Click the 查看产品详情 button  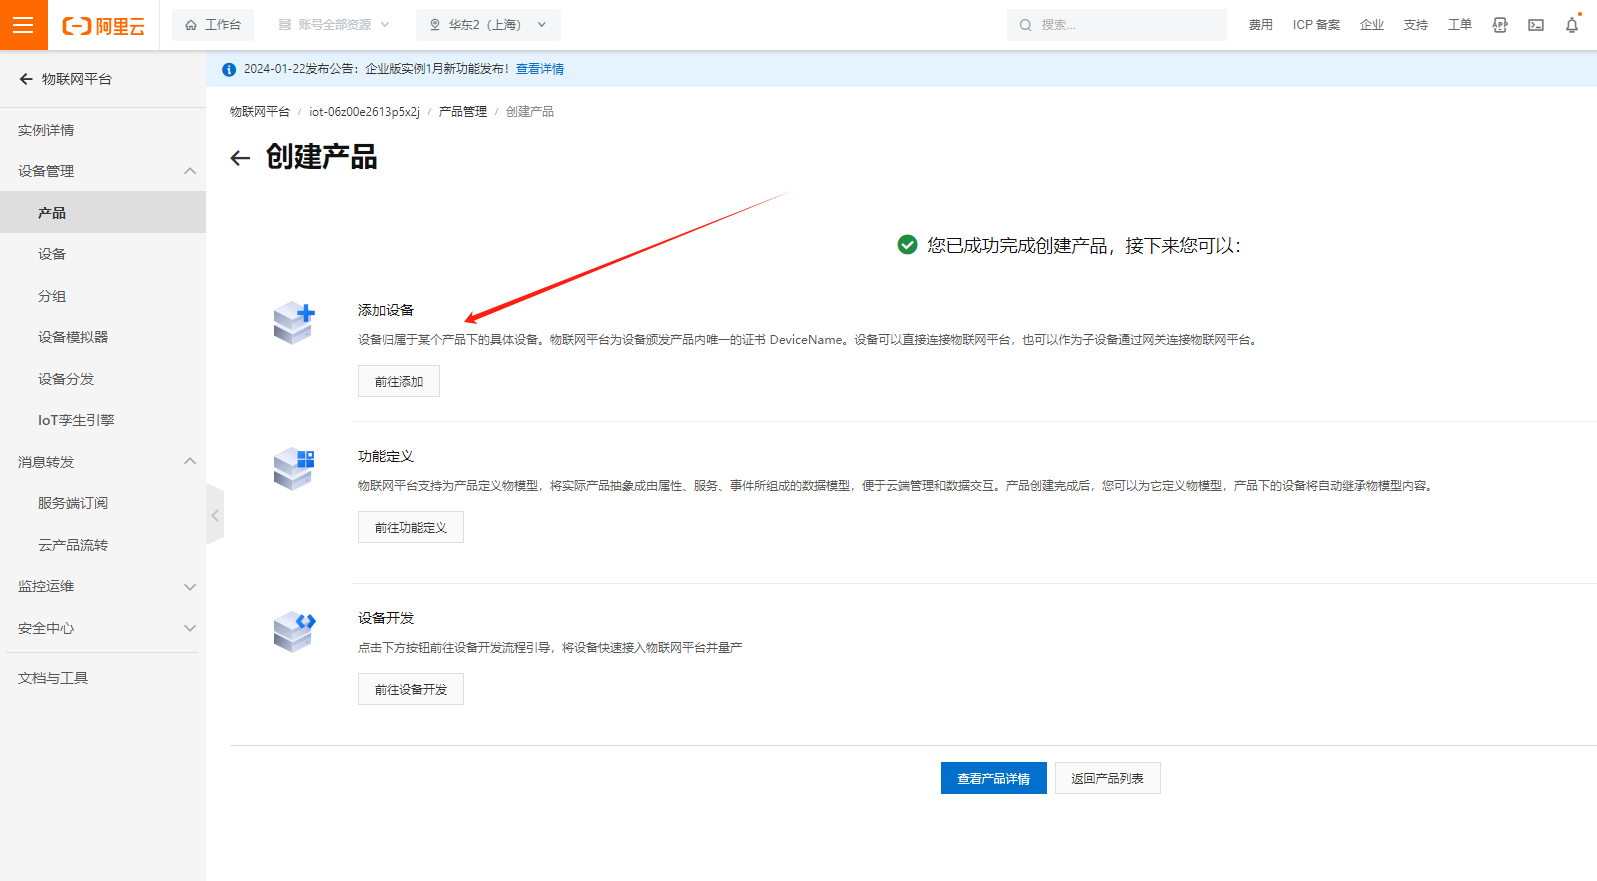tap(993, 778)
